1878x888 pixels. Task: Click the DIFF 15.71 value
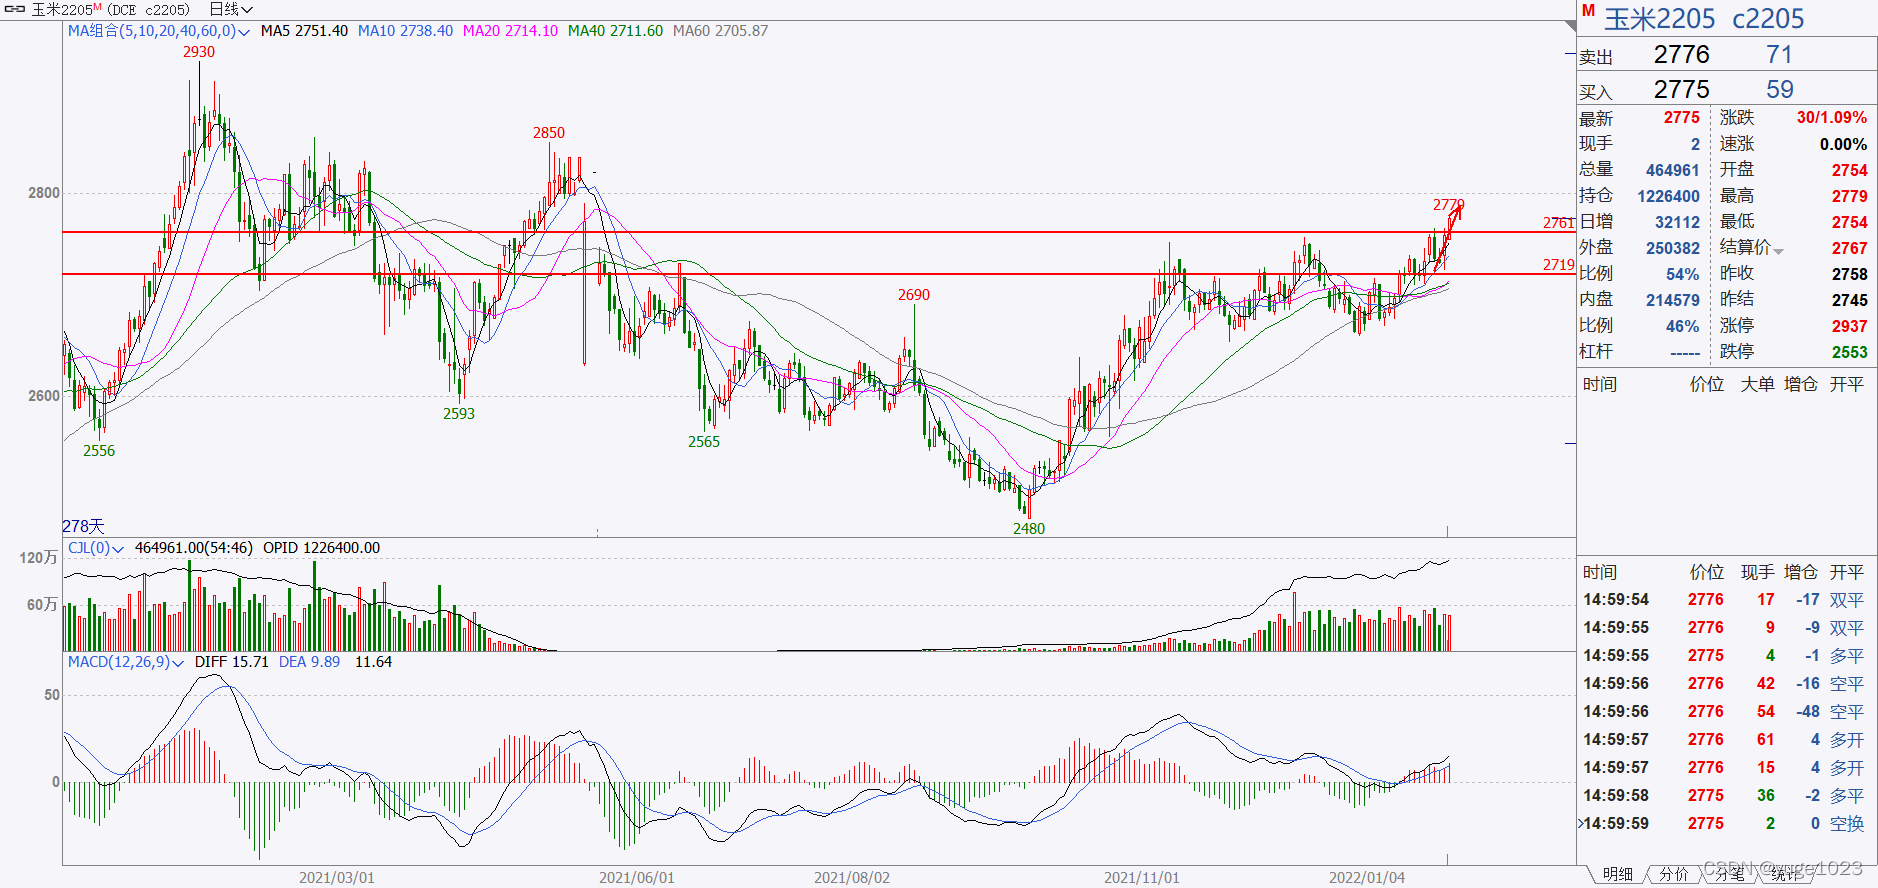tap(231, 662)
